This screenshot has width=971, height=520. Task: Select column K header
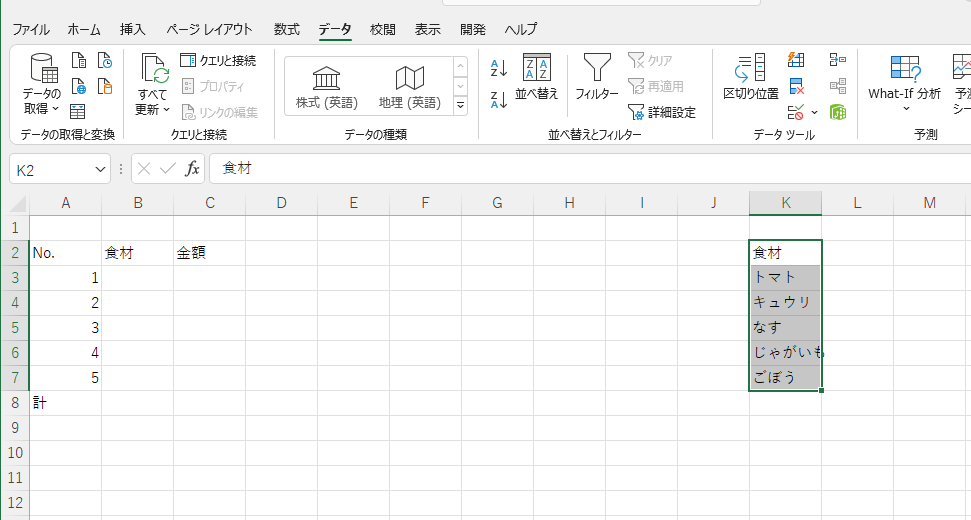click(x=785, y=203)
